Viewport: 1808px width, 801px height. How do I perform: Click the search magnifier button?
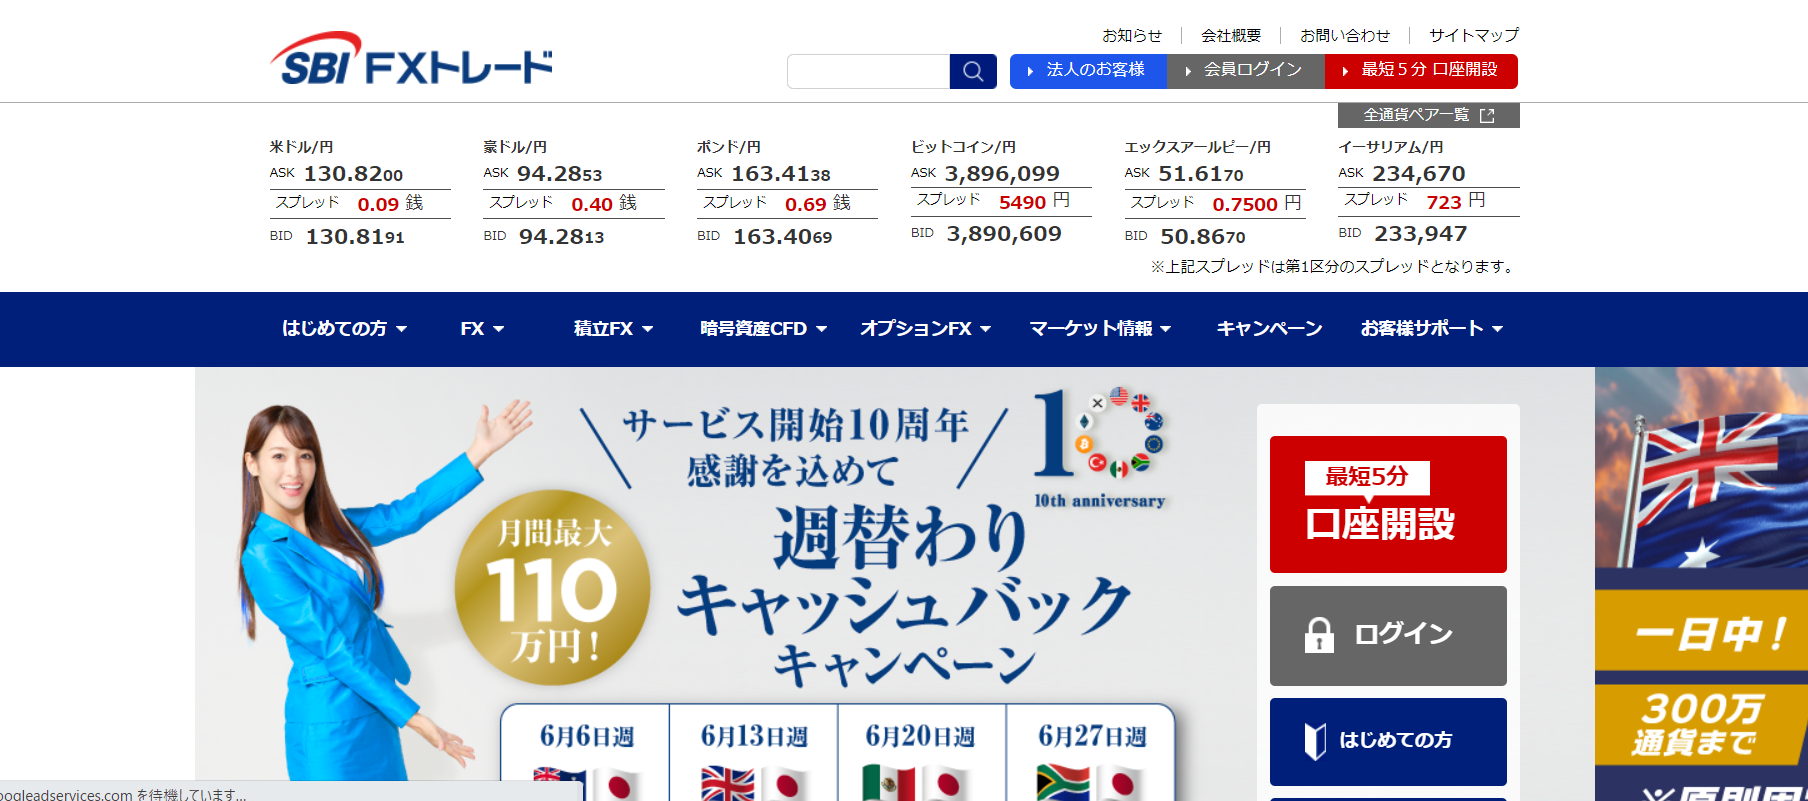[x=973, y=71]
